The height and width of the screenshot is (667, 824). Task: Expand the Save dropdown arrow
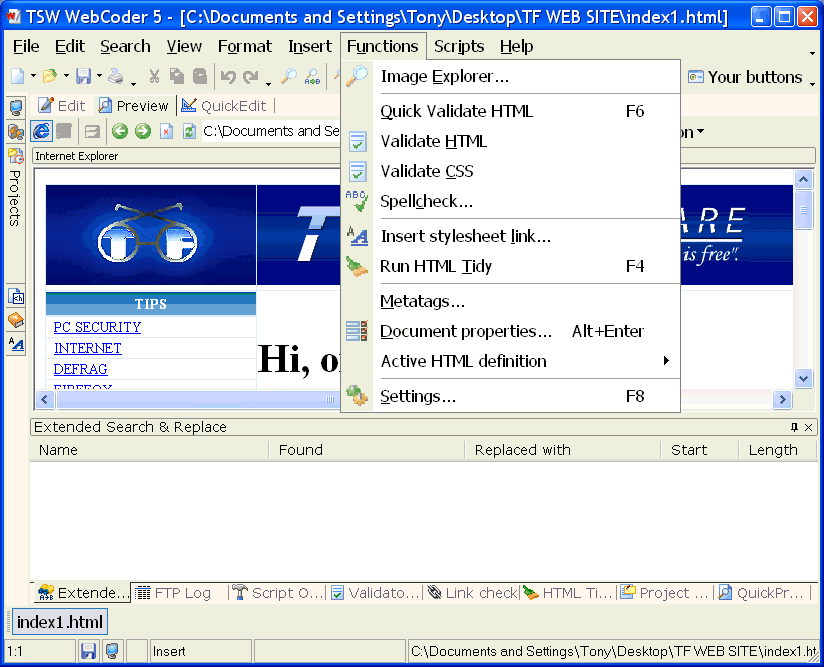pos(99,76)
